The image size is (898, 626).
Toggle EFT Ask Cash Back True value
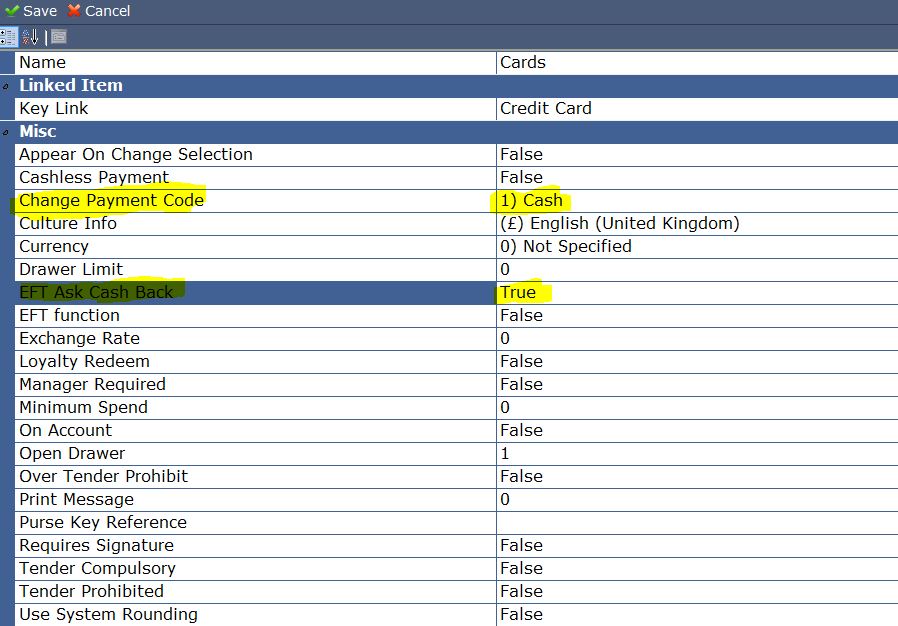(x=697, y=293)
